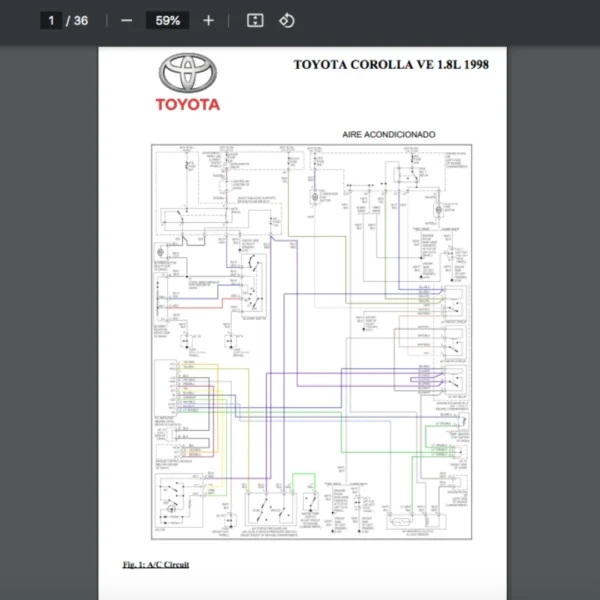Click the fit to page icon
600x600 pixels.
pos(255,21)
